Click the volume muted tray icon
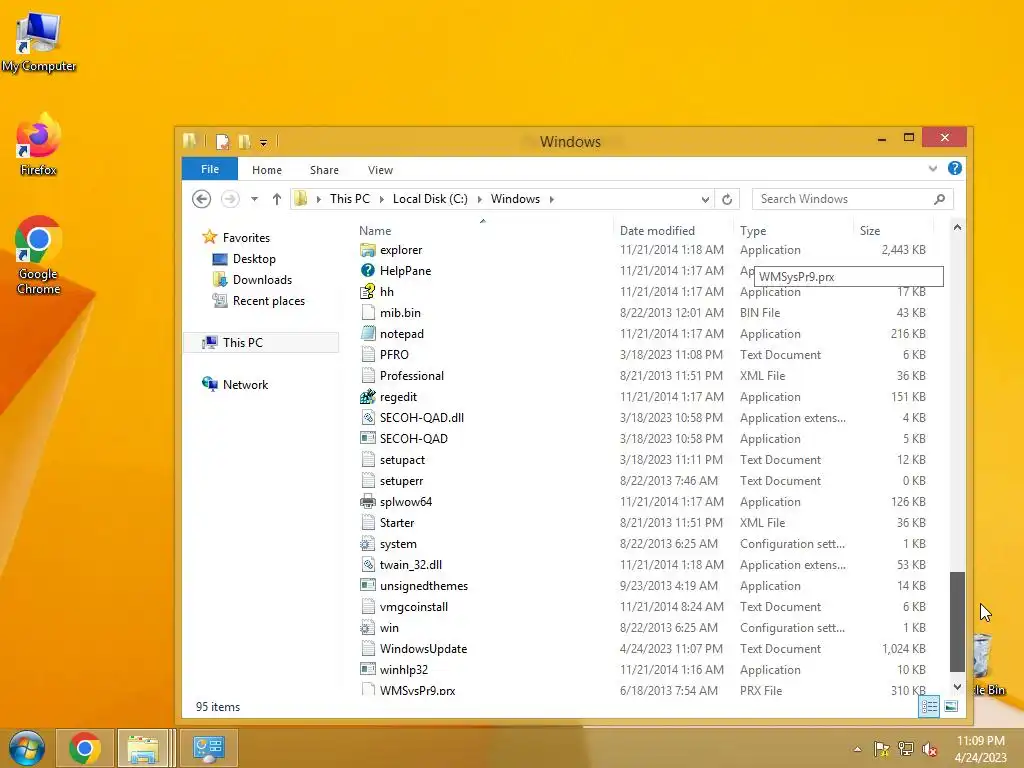1024x768 pixels. (x=929, y=749)
